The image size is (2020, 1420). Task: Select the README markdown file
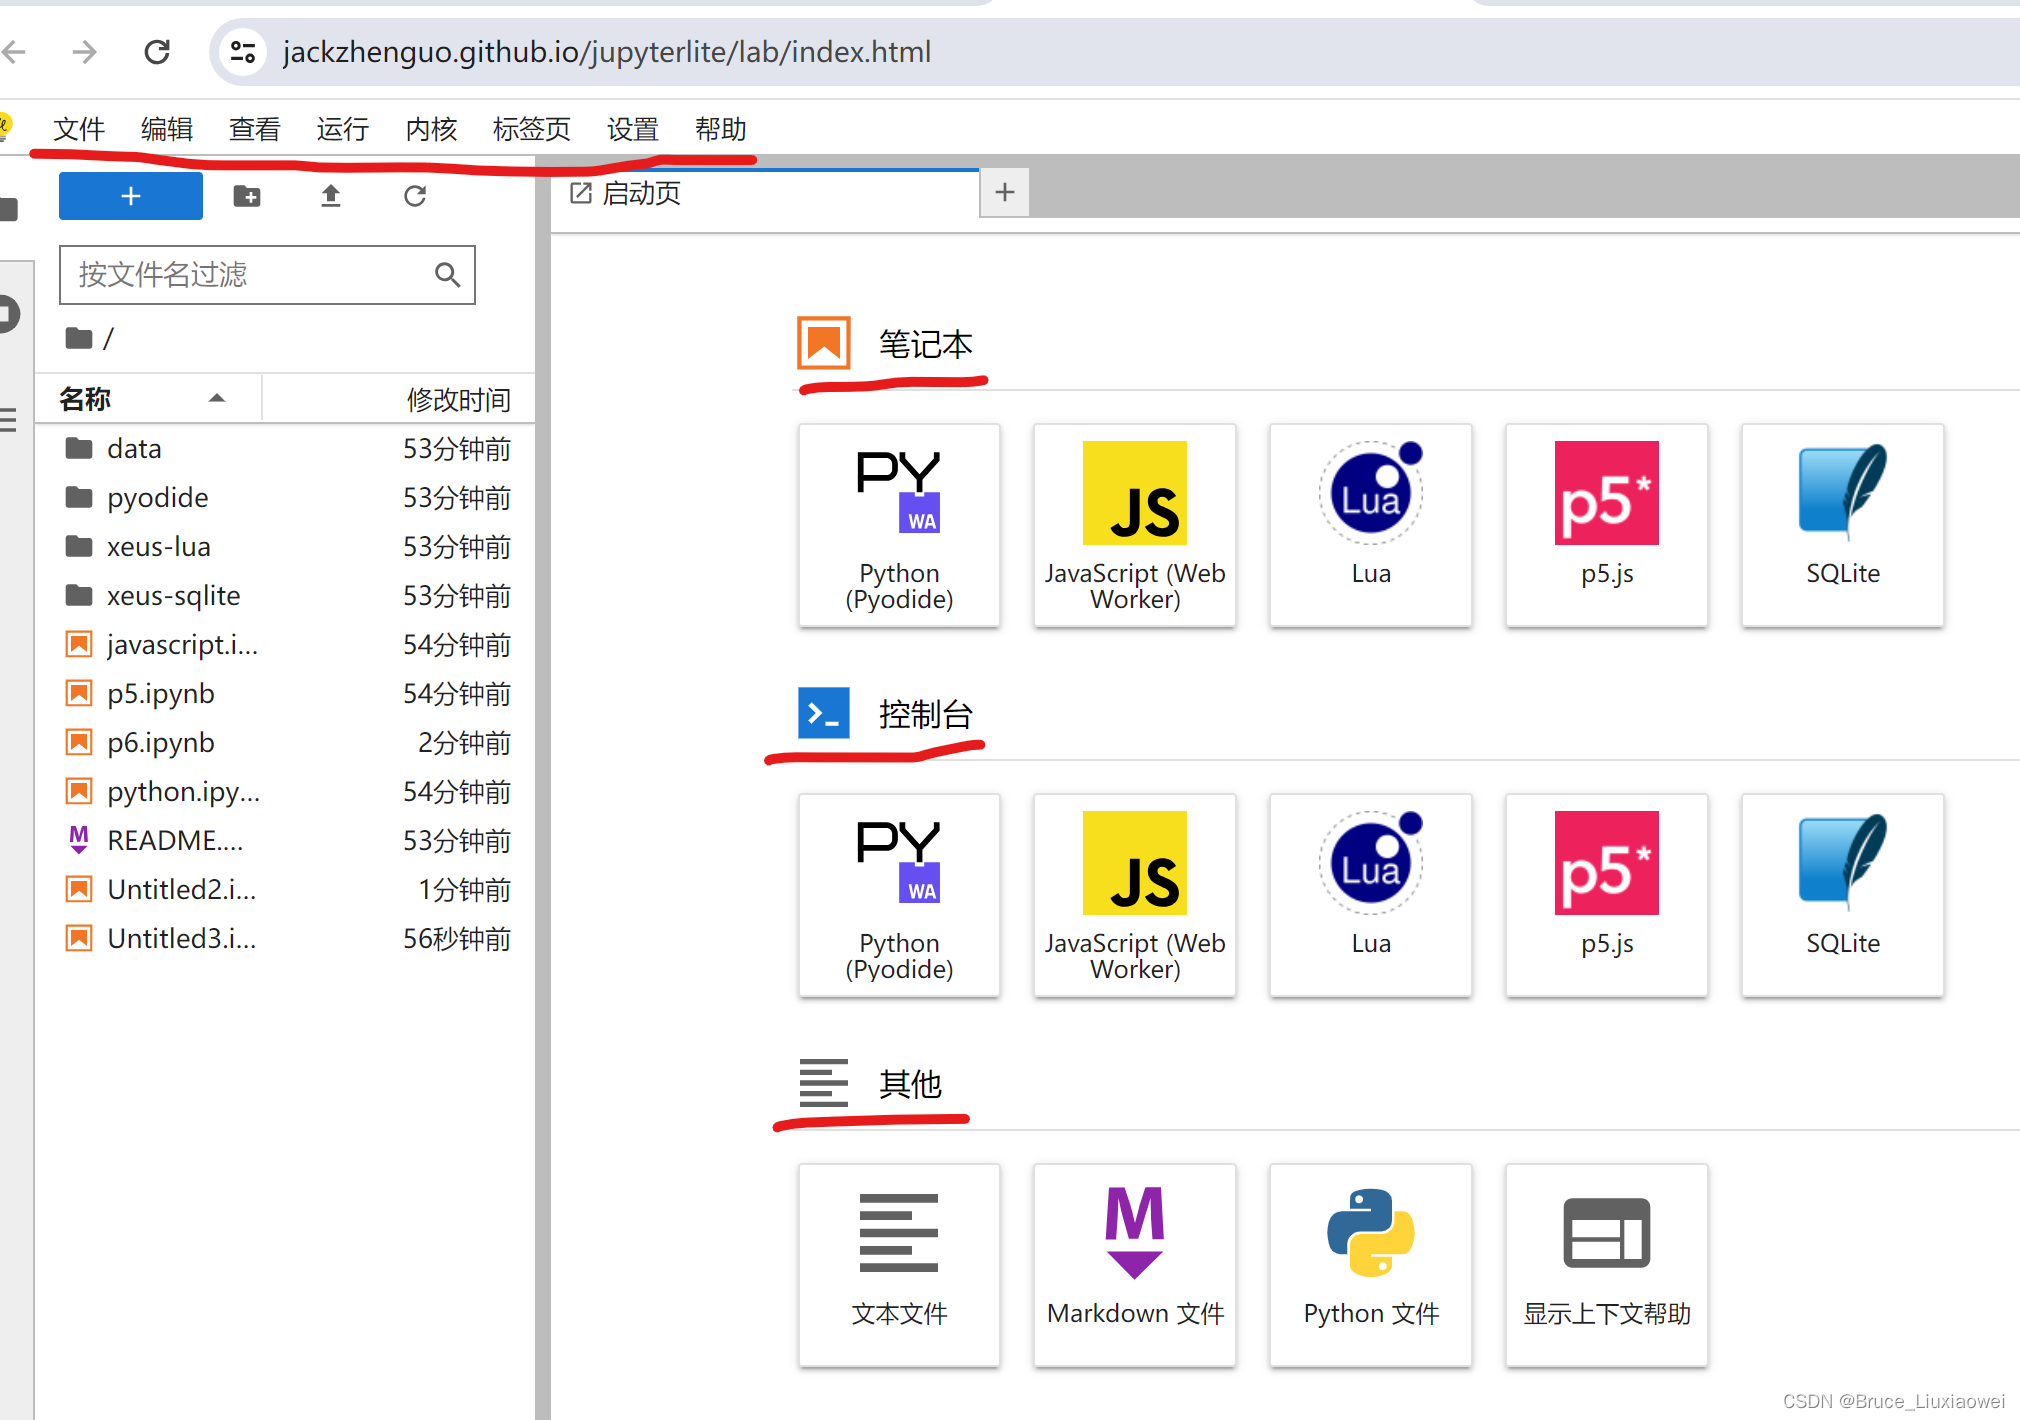click(285, 840)
